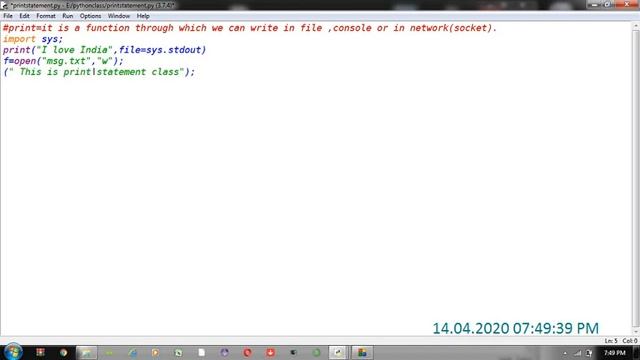Open the Window menu
This screenshot has height=360, width=640.
pos(119,16)
